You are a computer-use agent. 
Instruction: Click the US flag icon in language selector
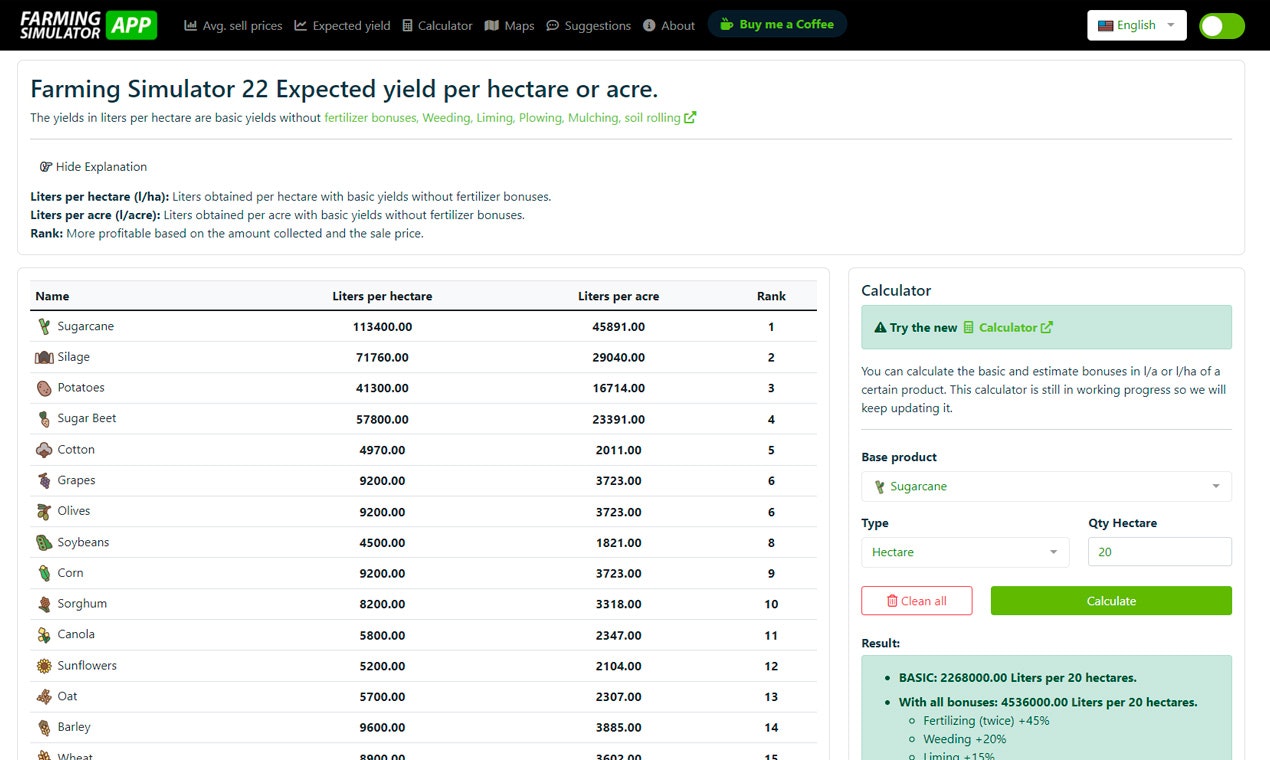[1105, 26]
